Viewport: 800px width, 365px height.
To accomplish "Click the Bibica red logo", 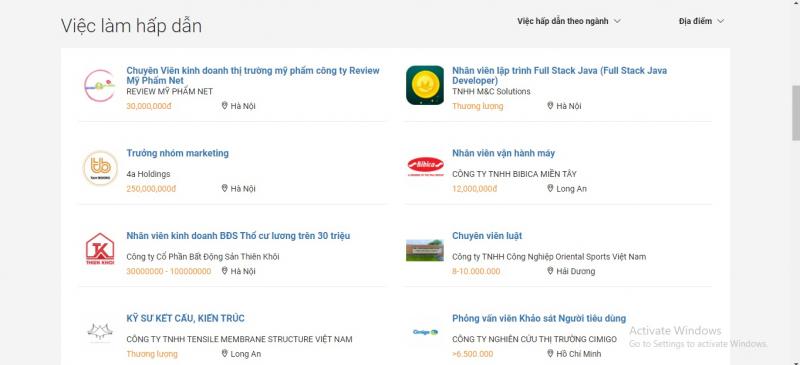I will (426, 166).
